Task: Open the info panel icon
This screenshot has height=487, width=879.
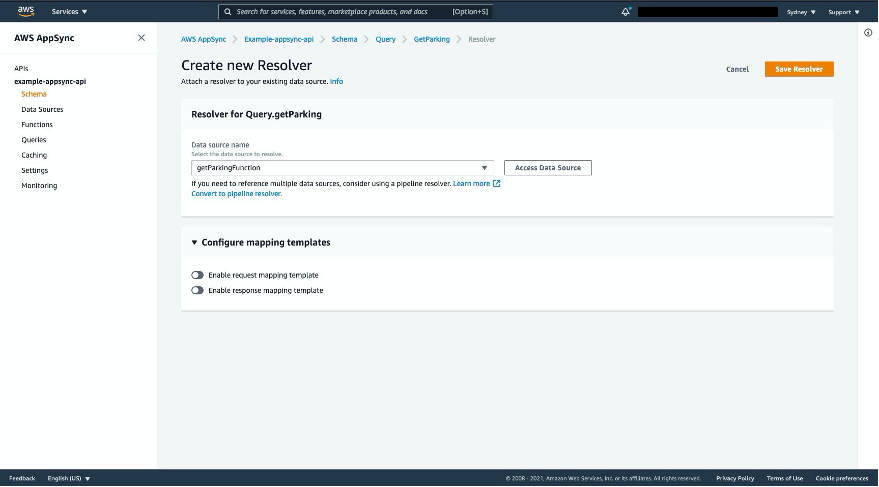Action: pyautogui.click(x=868, y=33)
